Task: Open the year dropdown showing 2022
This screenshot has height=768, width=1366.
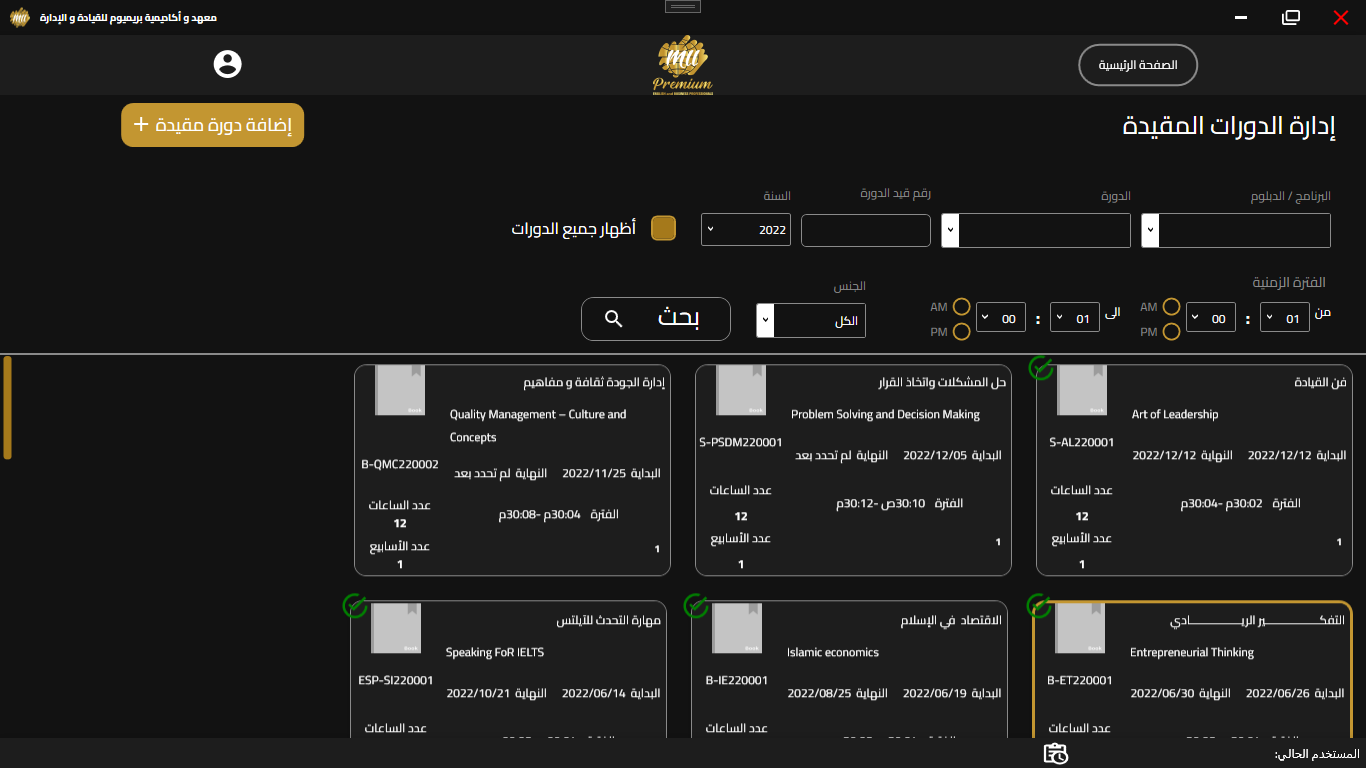Action: (746, 230)
